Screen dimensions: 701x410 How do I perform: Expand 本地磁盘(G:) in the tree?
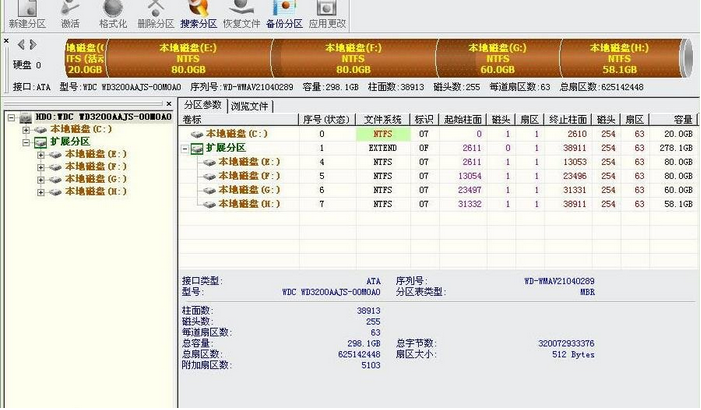[41, 180]
